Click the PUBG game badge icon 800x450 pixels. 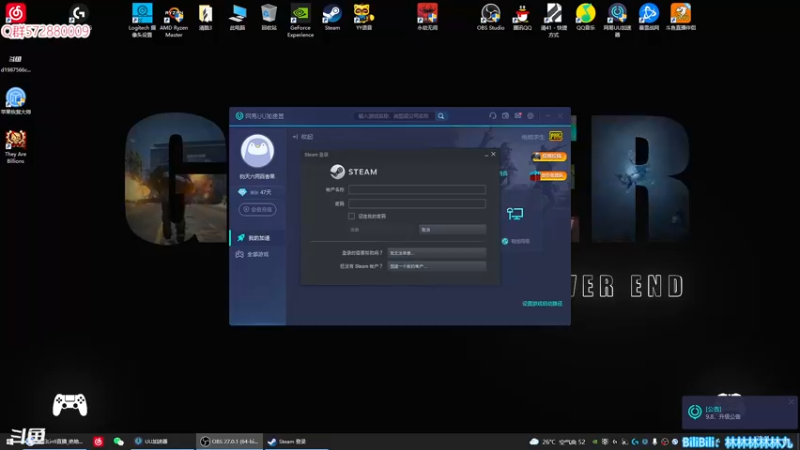click(x=555, y=136)
